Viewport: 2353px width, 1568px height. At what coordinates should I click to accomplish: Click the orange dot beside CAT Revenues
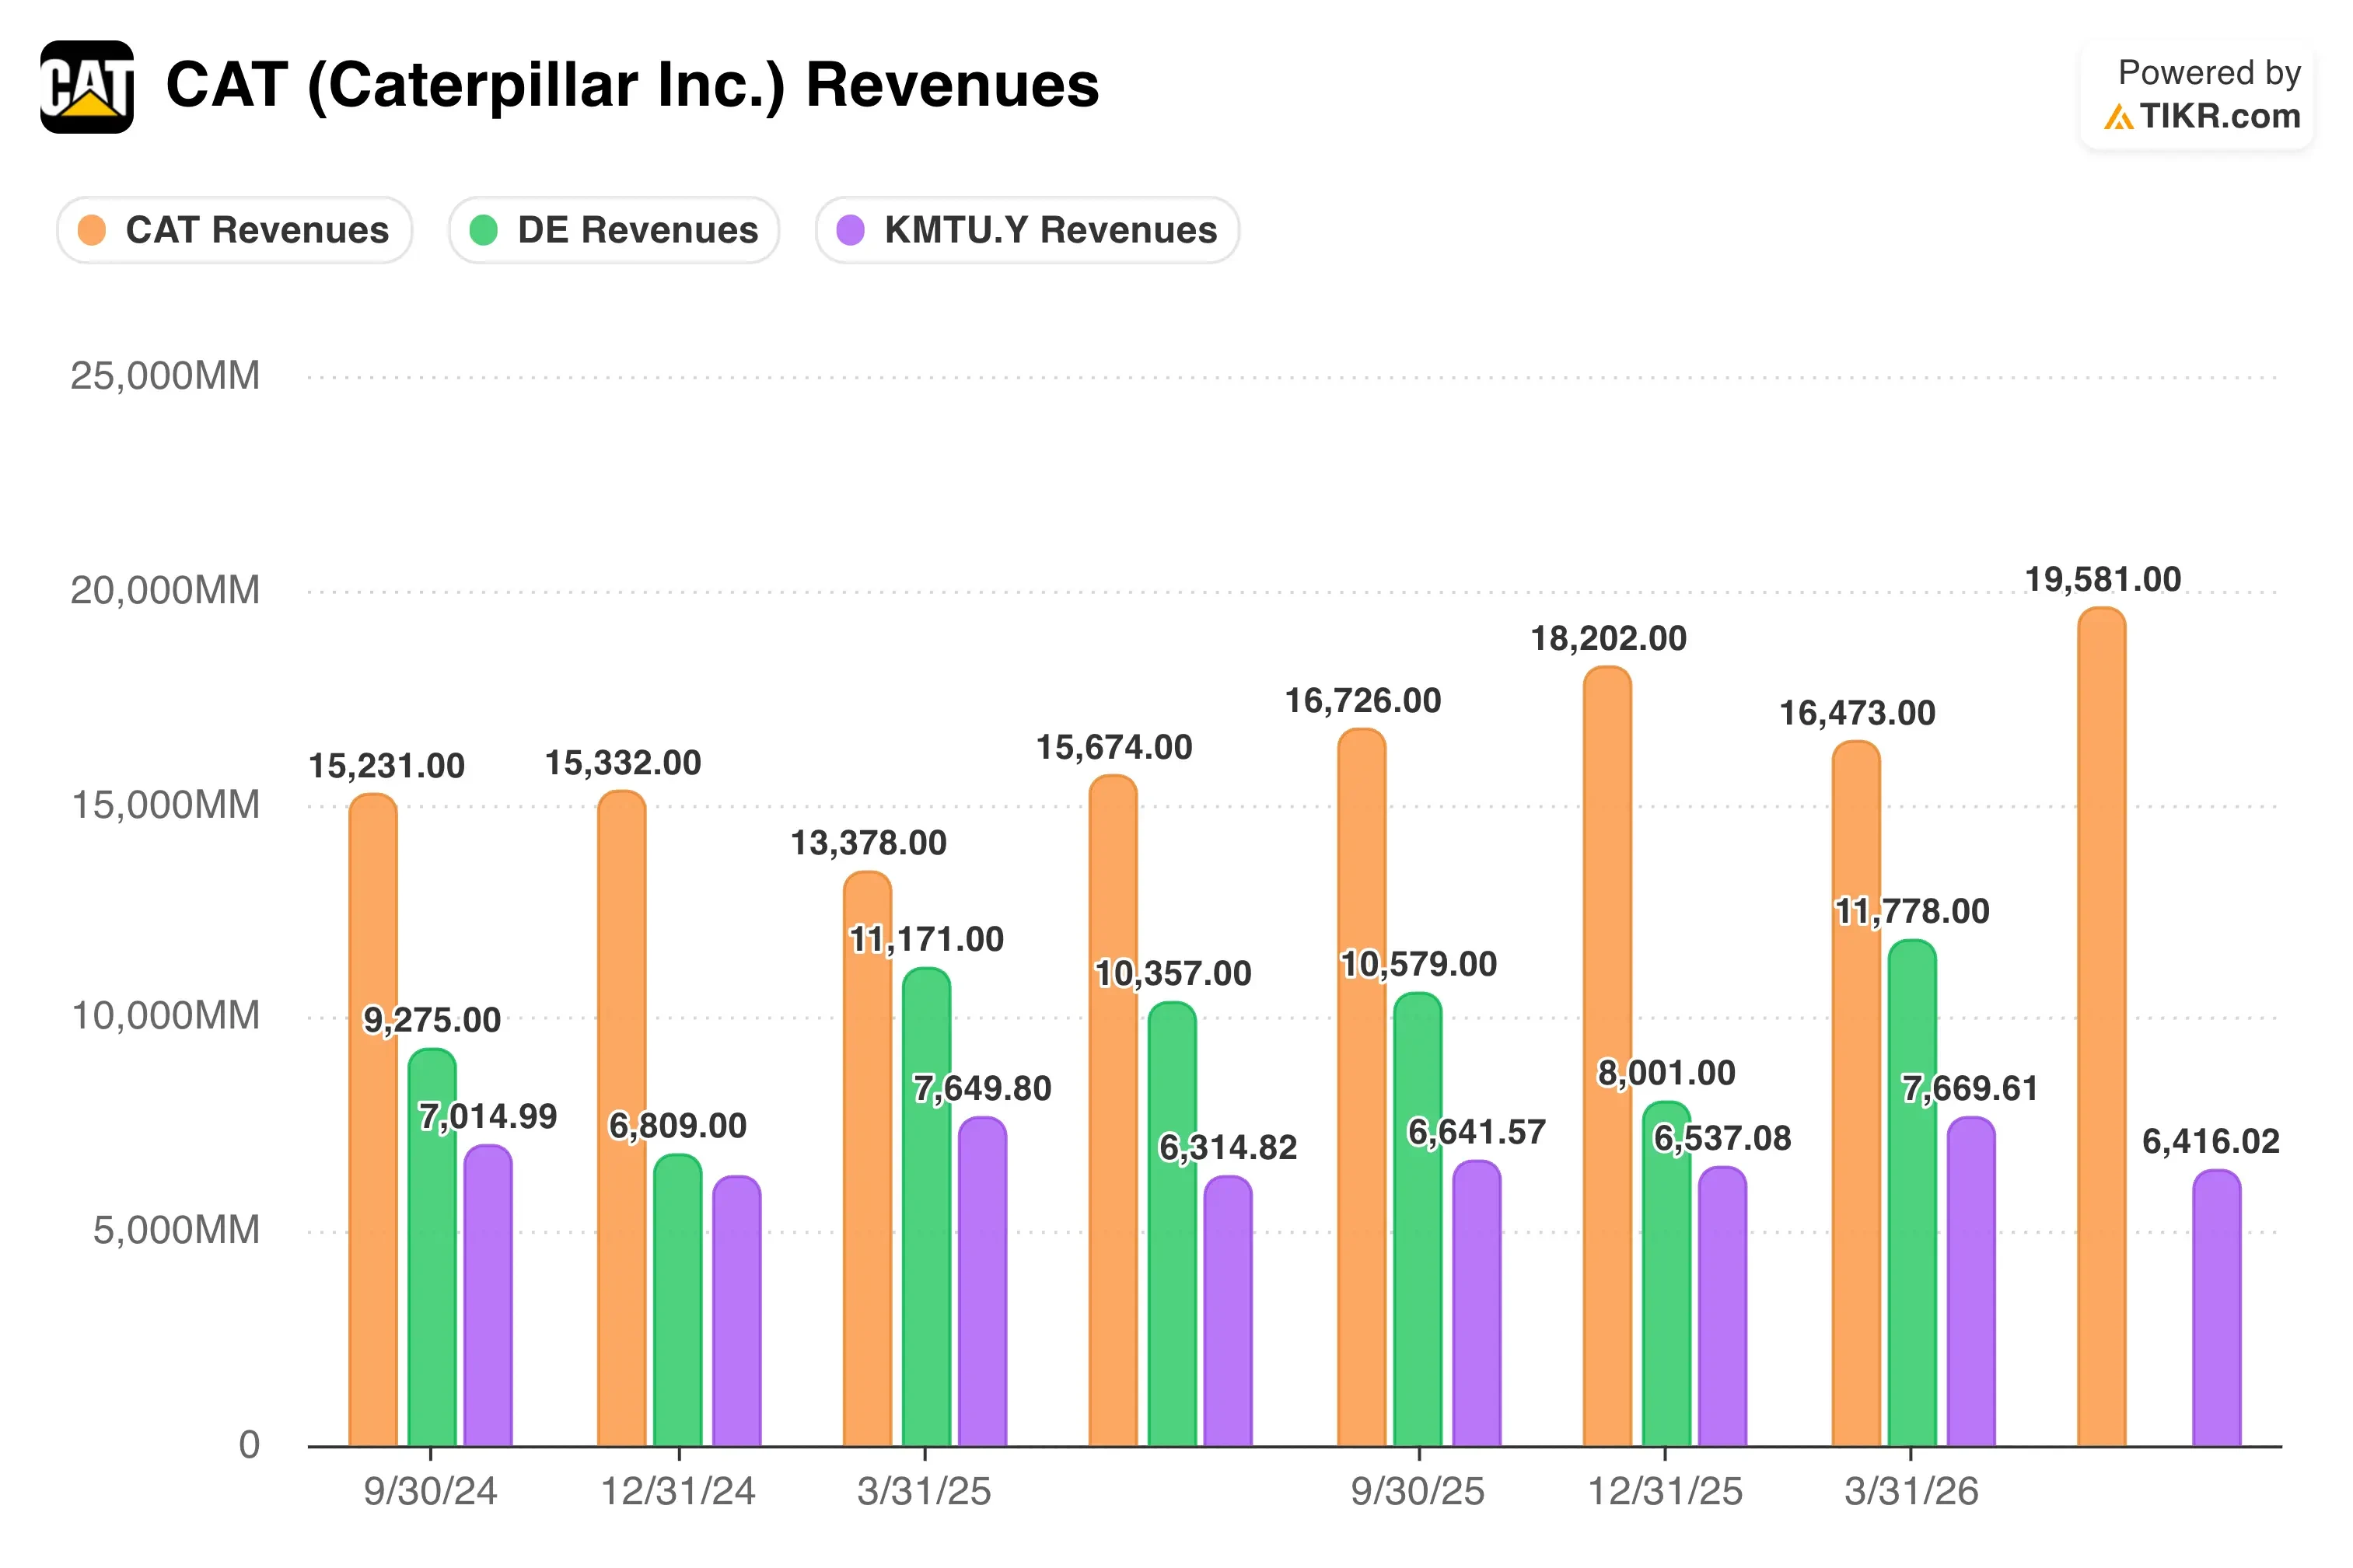[x=92, y=230]
